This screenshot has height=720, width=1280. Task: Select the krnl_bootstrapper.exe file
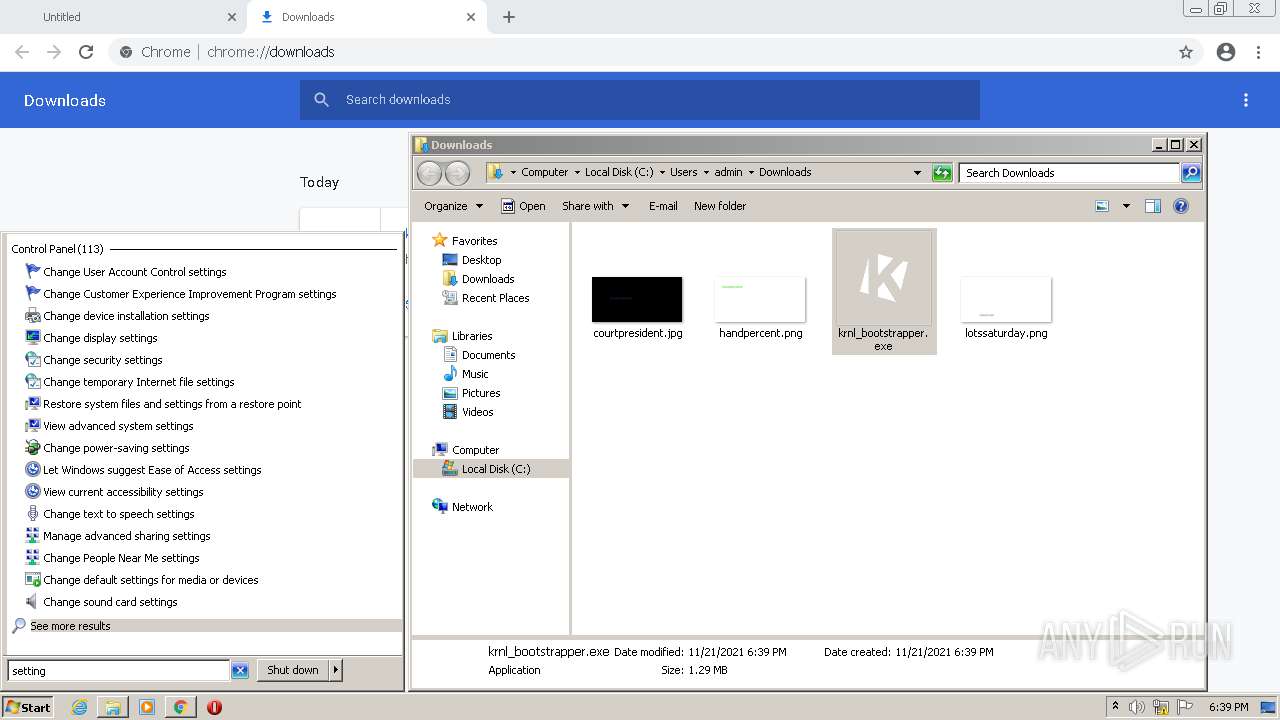(x=884, y=291)
